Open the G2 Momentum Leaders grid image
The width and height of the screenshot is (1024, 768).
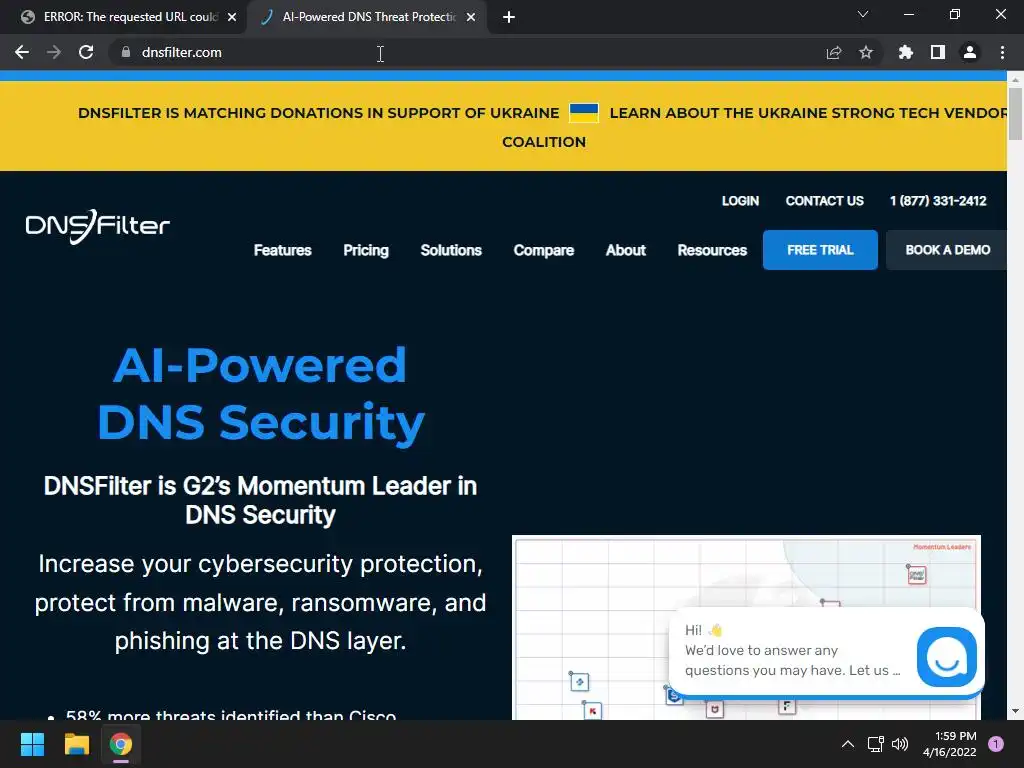pos(746,628)
